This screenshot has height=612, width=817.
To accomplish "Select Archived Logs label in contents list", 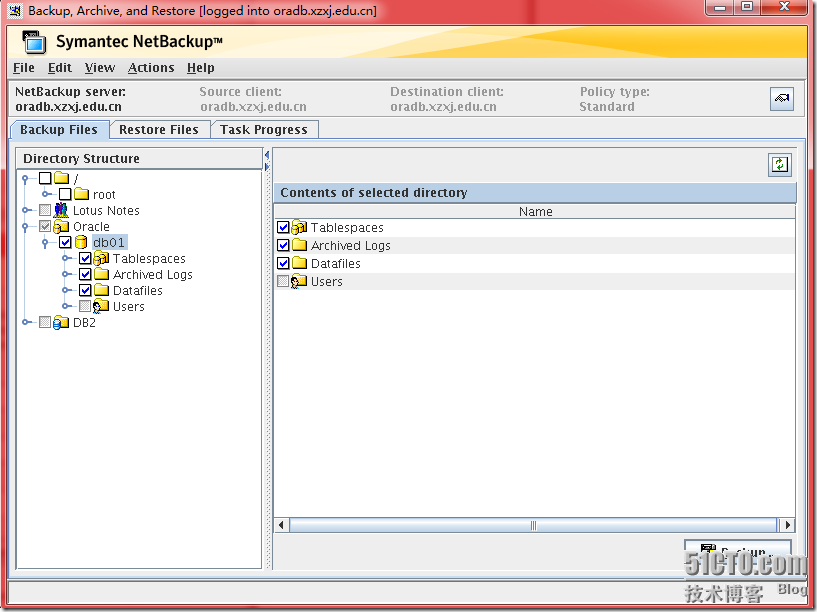I will (x=351, y=245).
